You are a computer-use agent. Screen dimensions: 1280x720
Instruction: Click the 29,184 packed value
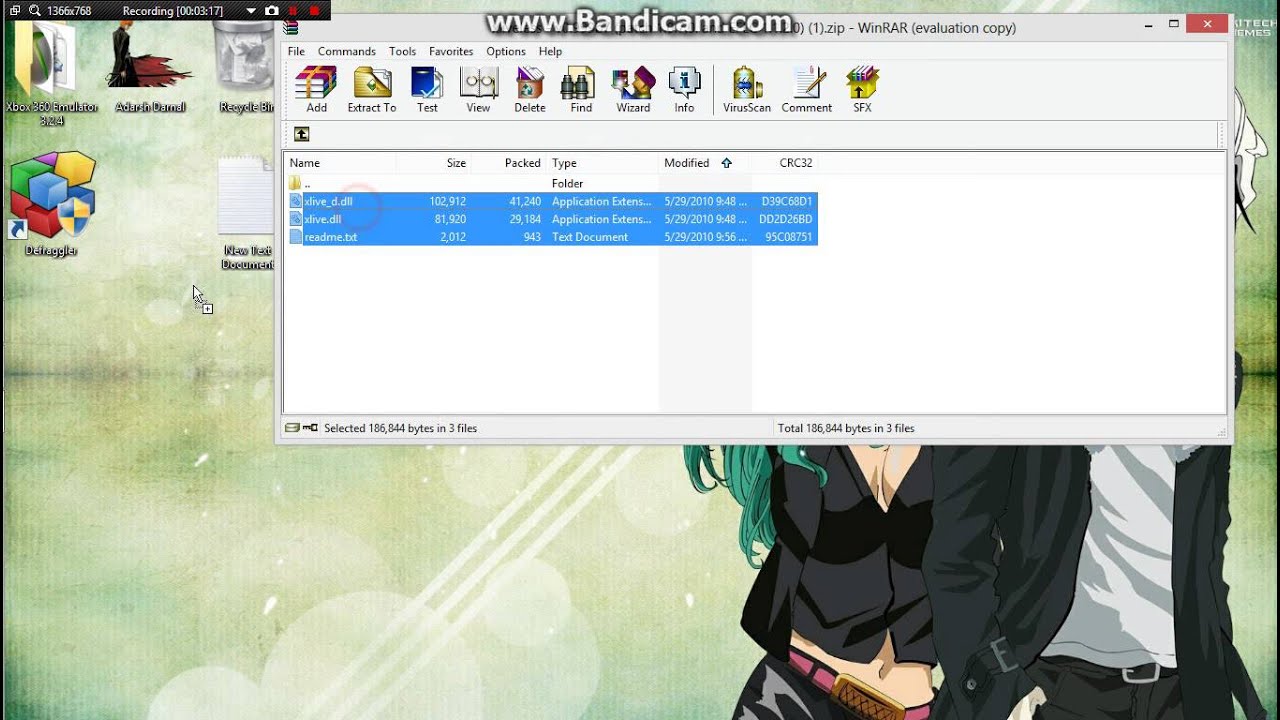coord(525,219)
